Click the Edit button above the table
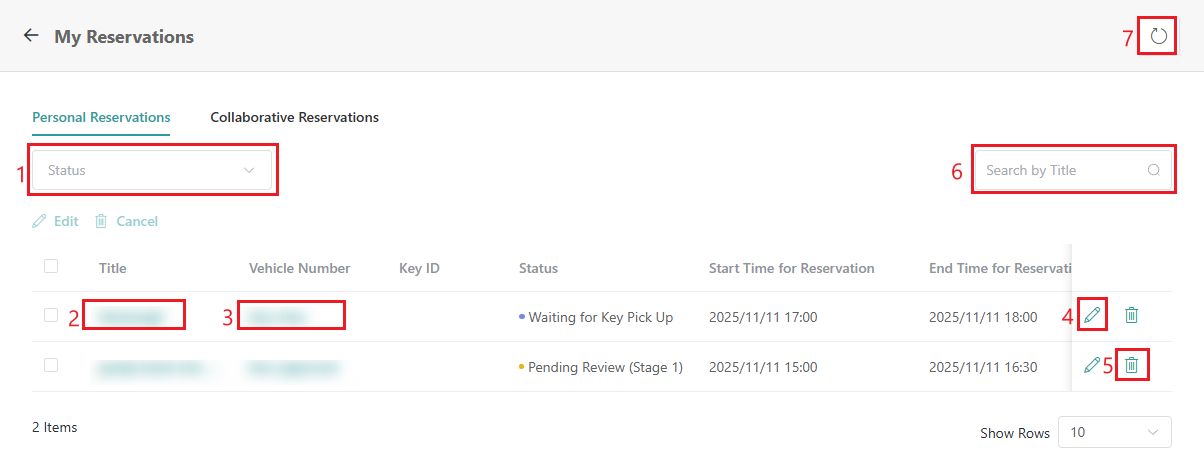 (56, 221)
